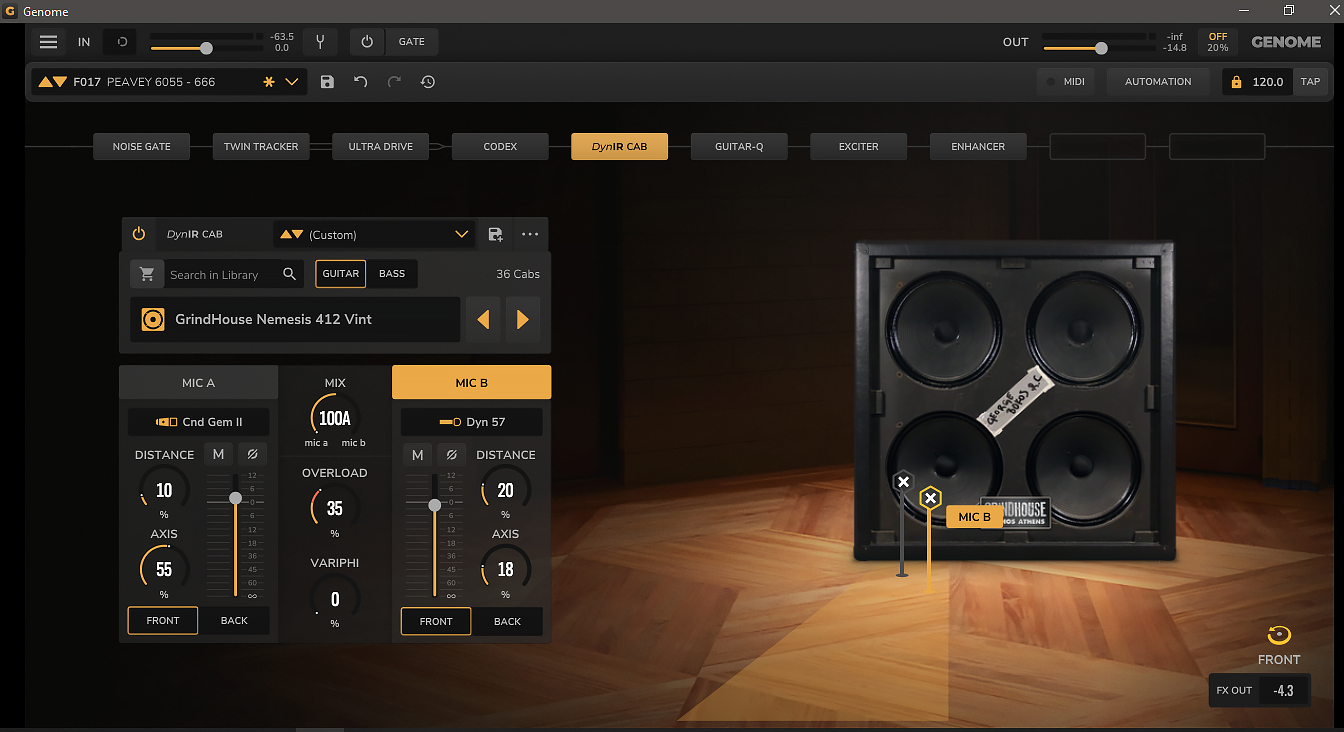The width and height of the screenshot is (1344, 732).
Task: Toggle the input gate power icon
Action: 367,42
